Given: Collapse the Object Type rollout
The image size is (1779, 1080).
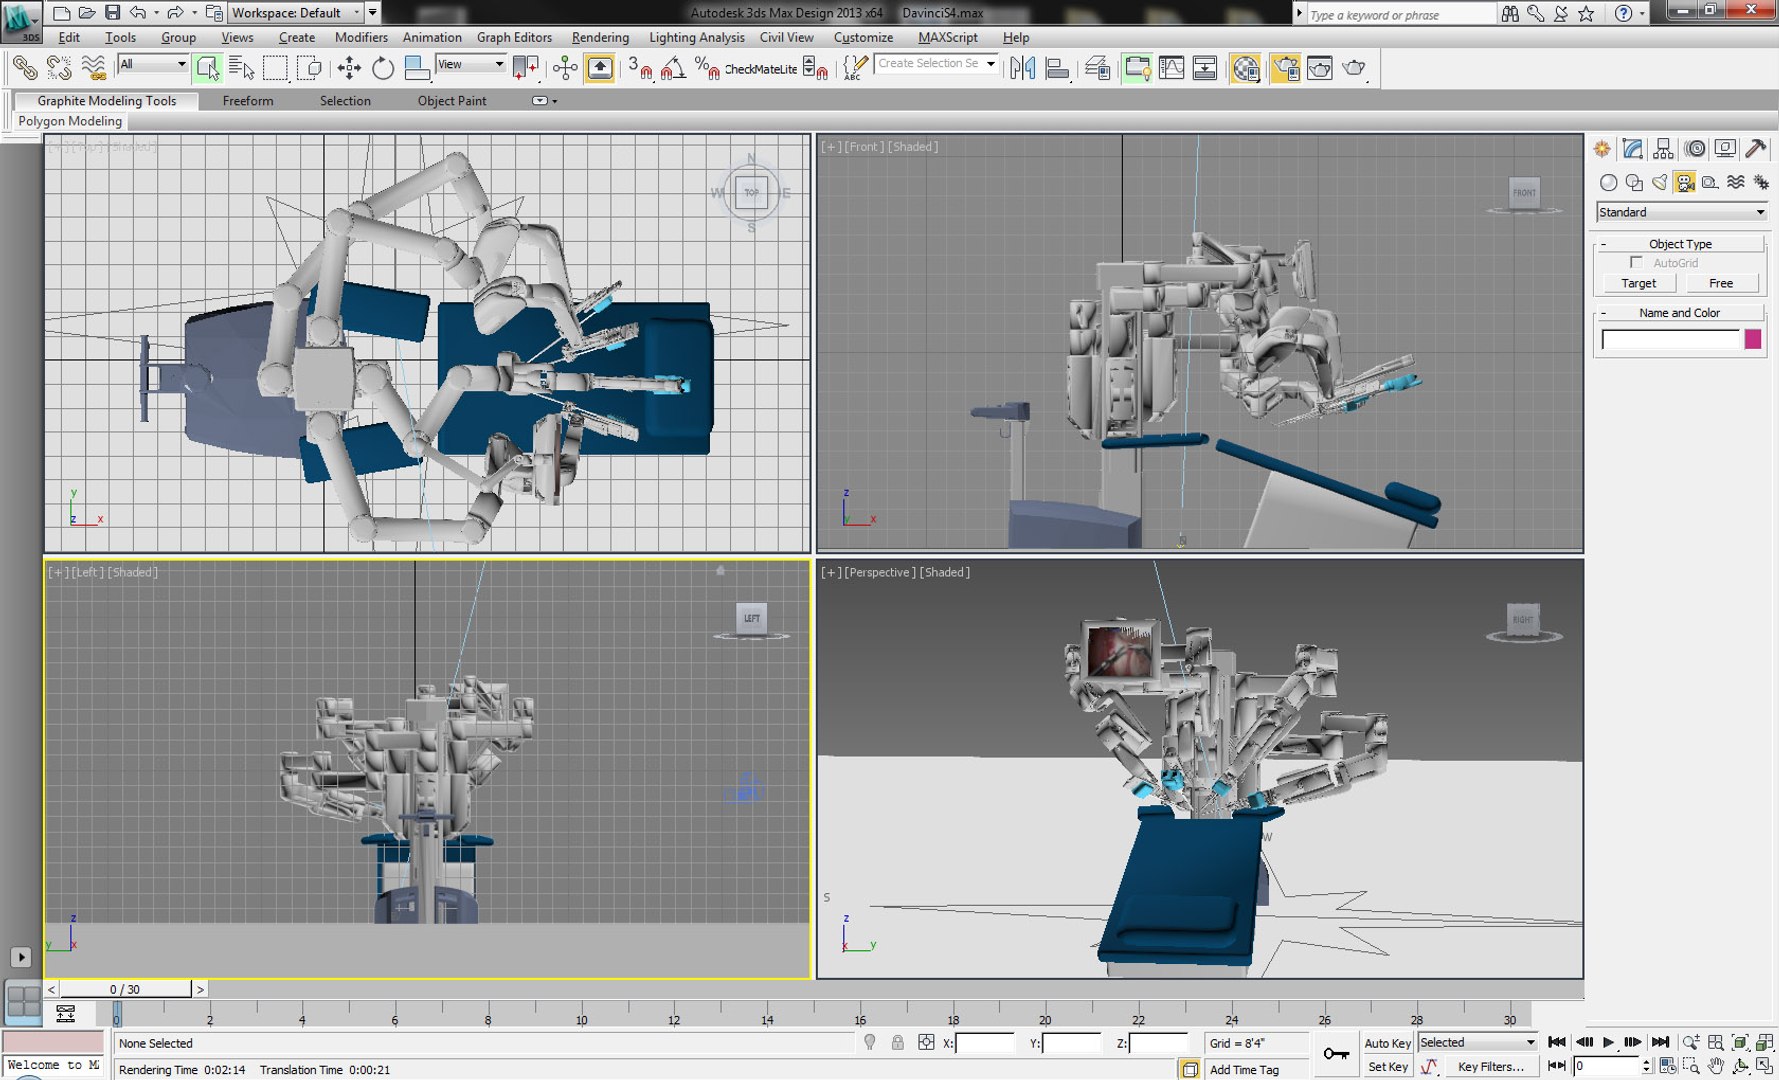Looking at the screenshot, I should pos(1679,244).
